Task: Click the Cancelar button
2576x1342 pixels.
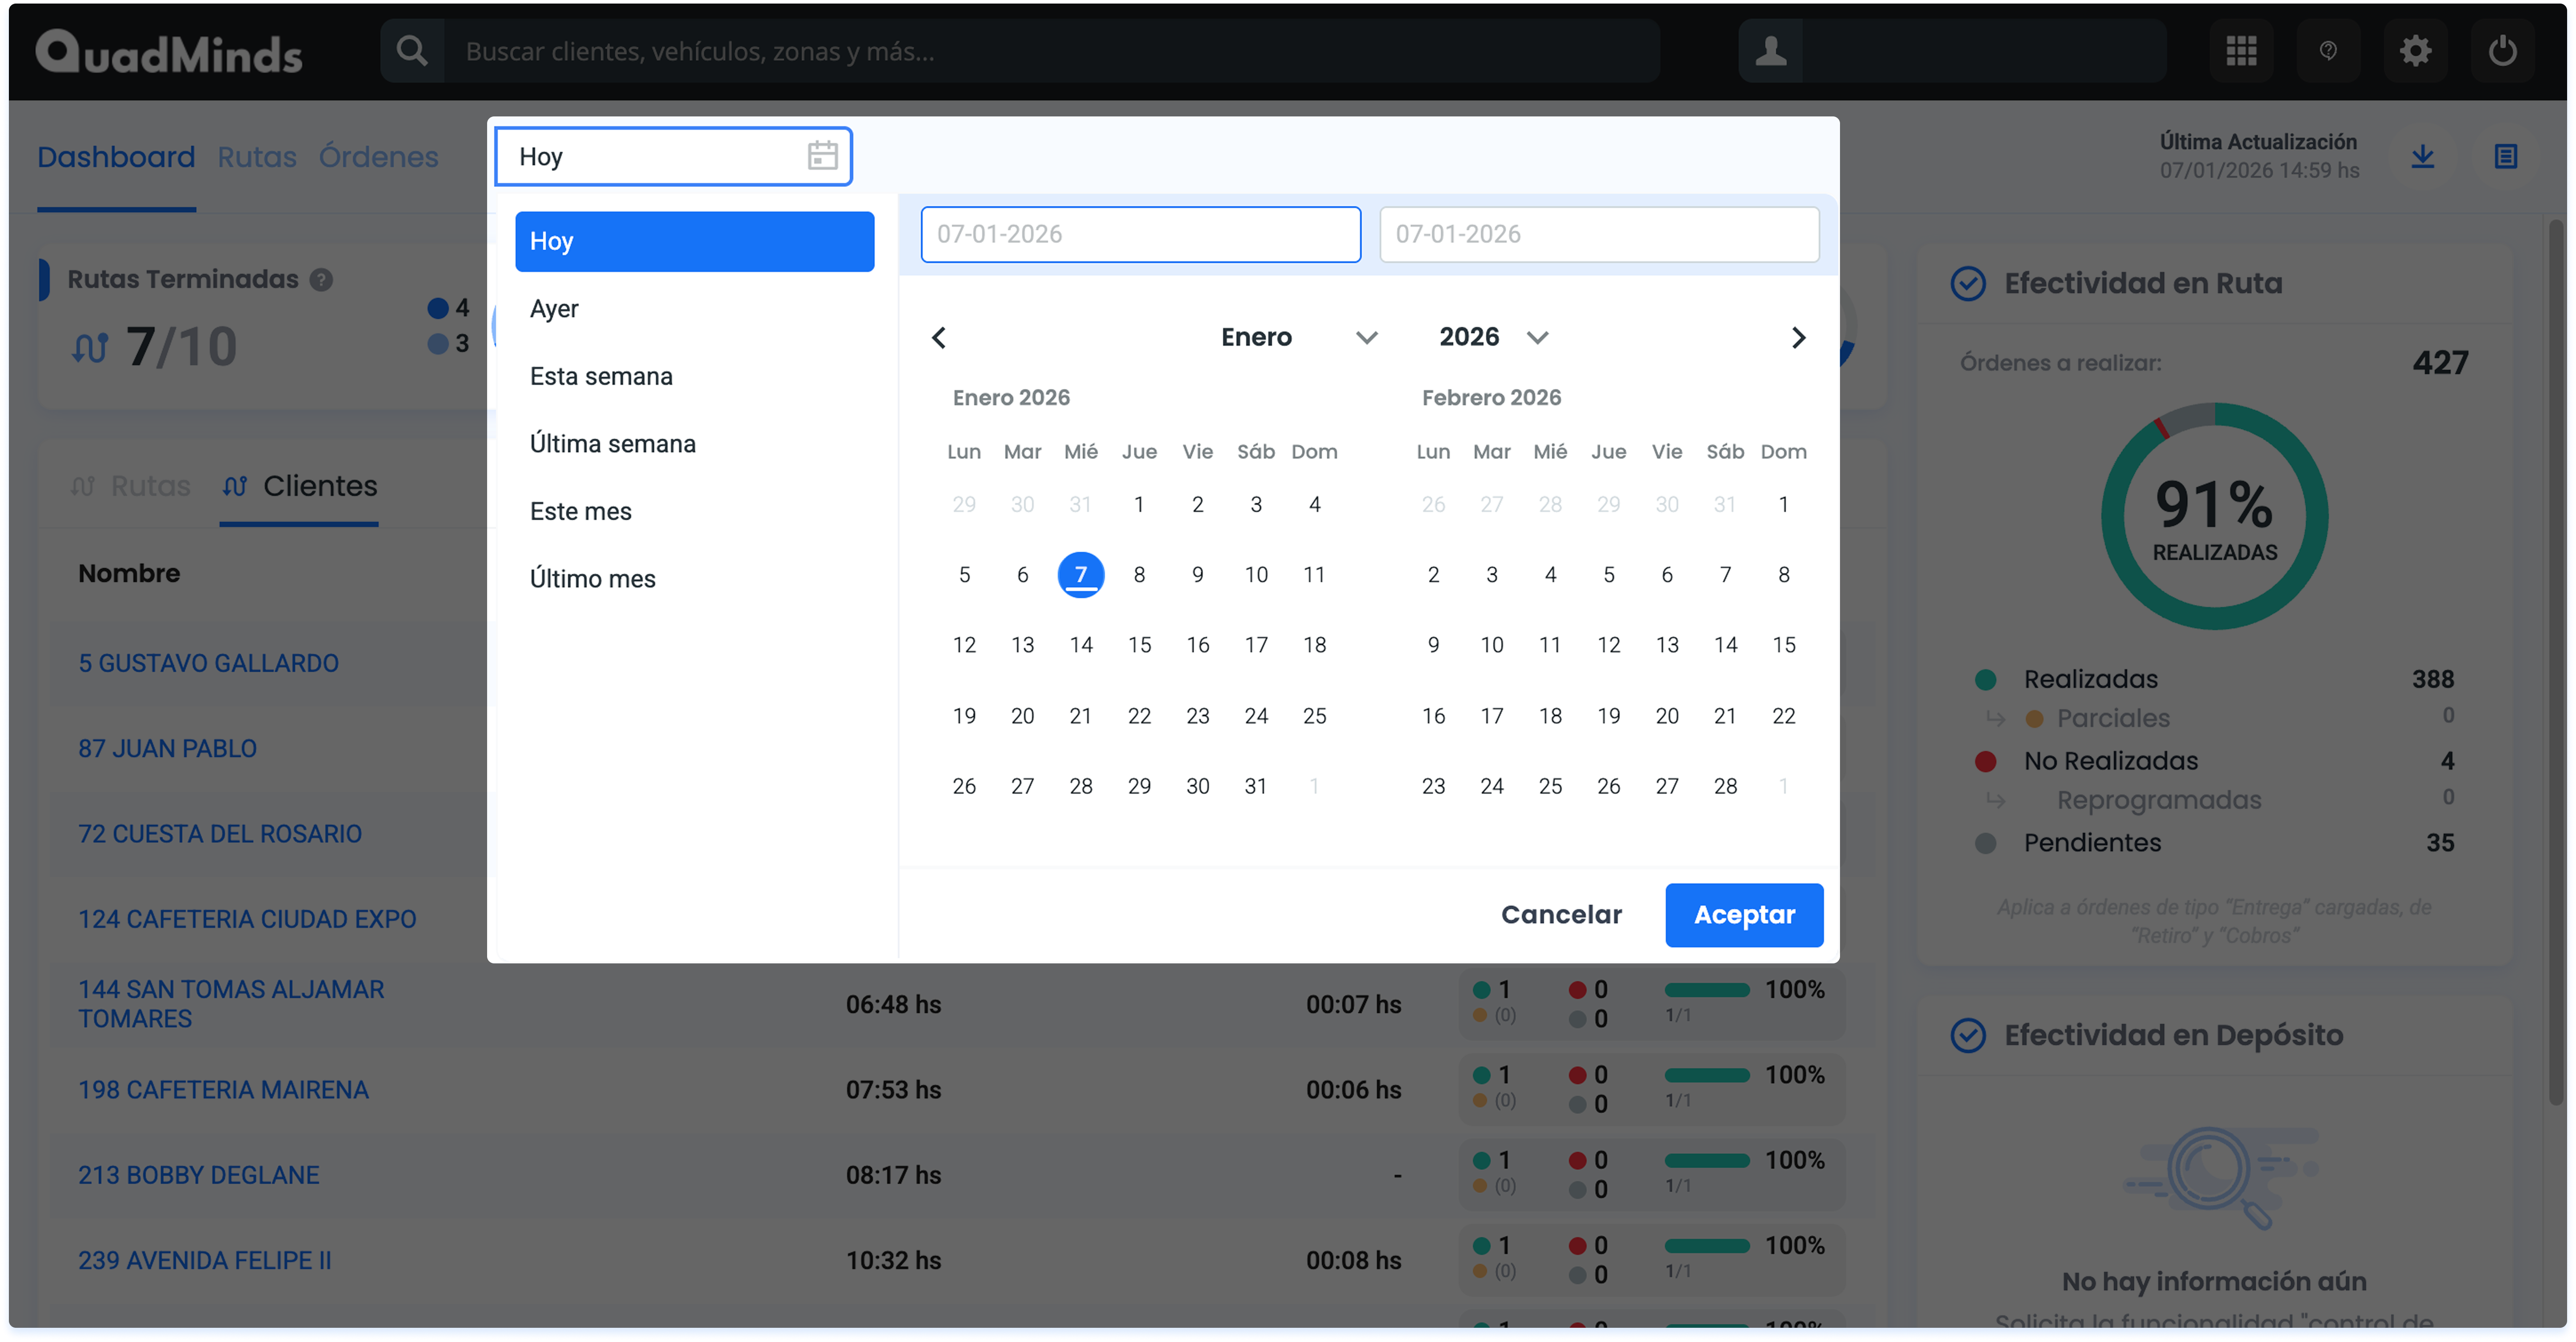Action: 1561,914
